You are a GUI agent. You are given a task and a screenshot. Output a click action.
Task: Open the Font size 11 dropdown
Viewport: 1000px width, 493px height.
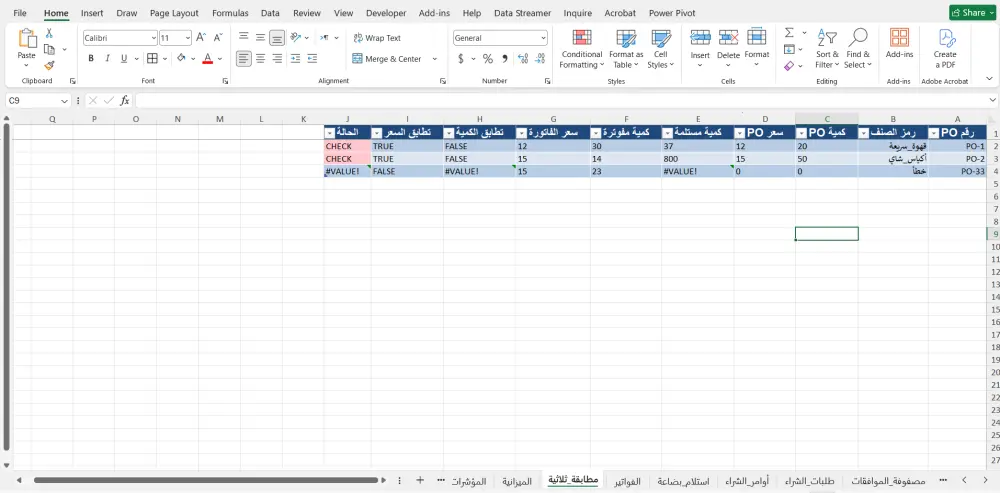coord(188,38)
